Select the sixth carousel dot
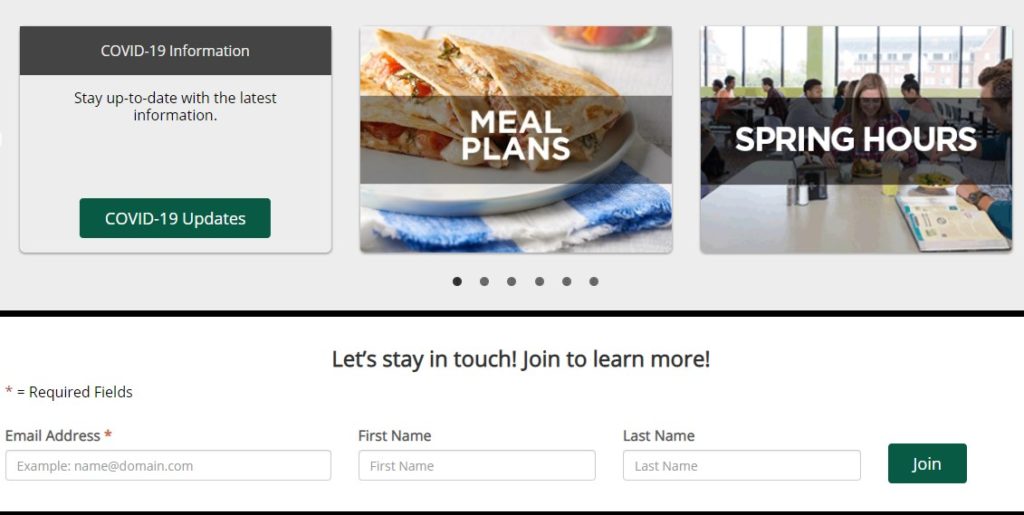 pyautogui.click(x=594, y=281)
